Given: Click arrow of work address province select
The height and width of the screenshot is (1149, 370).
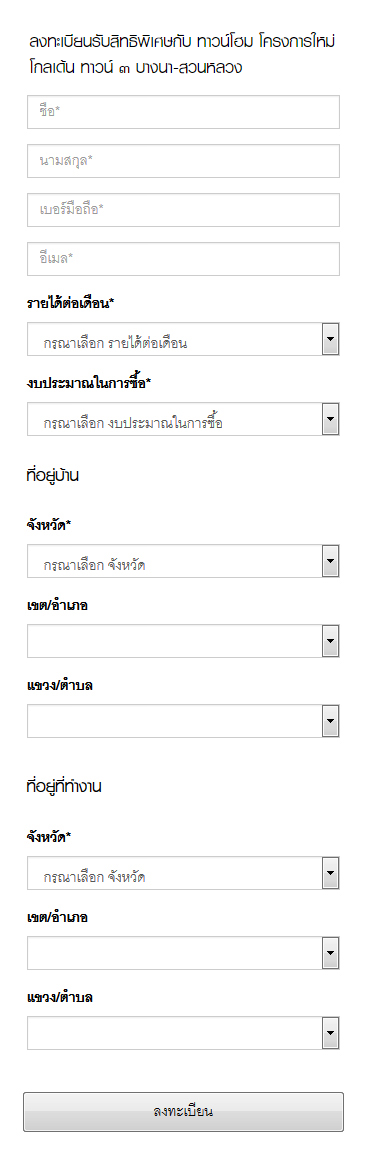Looking at the screenshot, I should click(330, 873).
